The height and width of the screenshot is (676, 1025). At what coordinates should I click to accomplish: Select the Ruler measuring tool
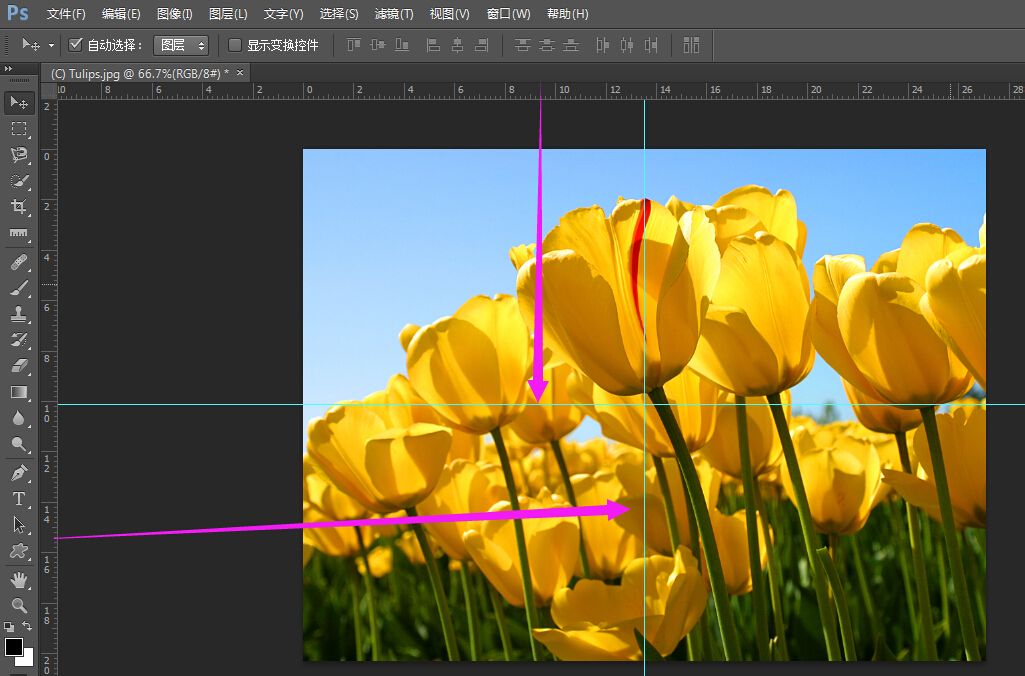pyautogui.click(x=19, y=233)
